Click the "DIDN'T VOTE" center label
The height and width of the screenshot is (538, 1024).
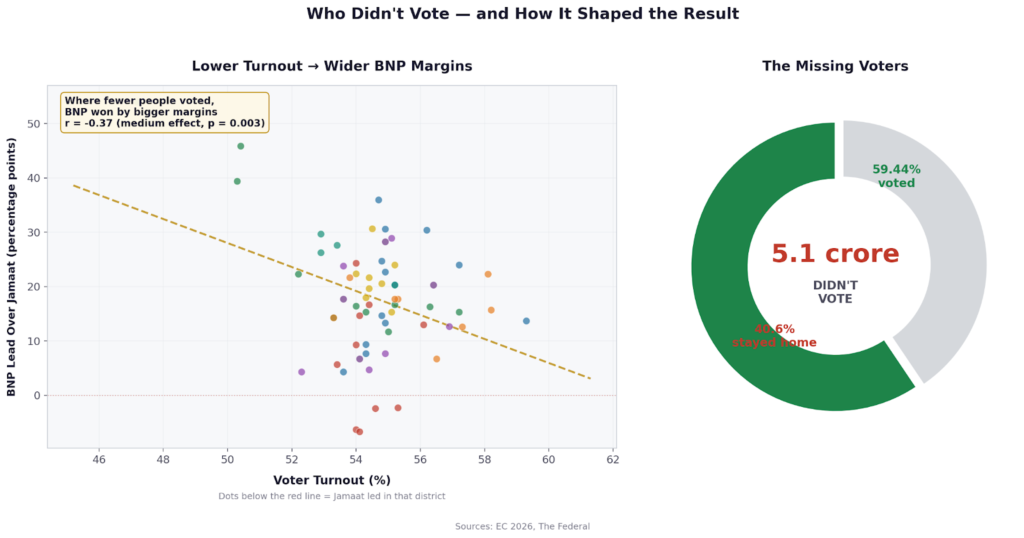tap(835, 292)
